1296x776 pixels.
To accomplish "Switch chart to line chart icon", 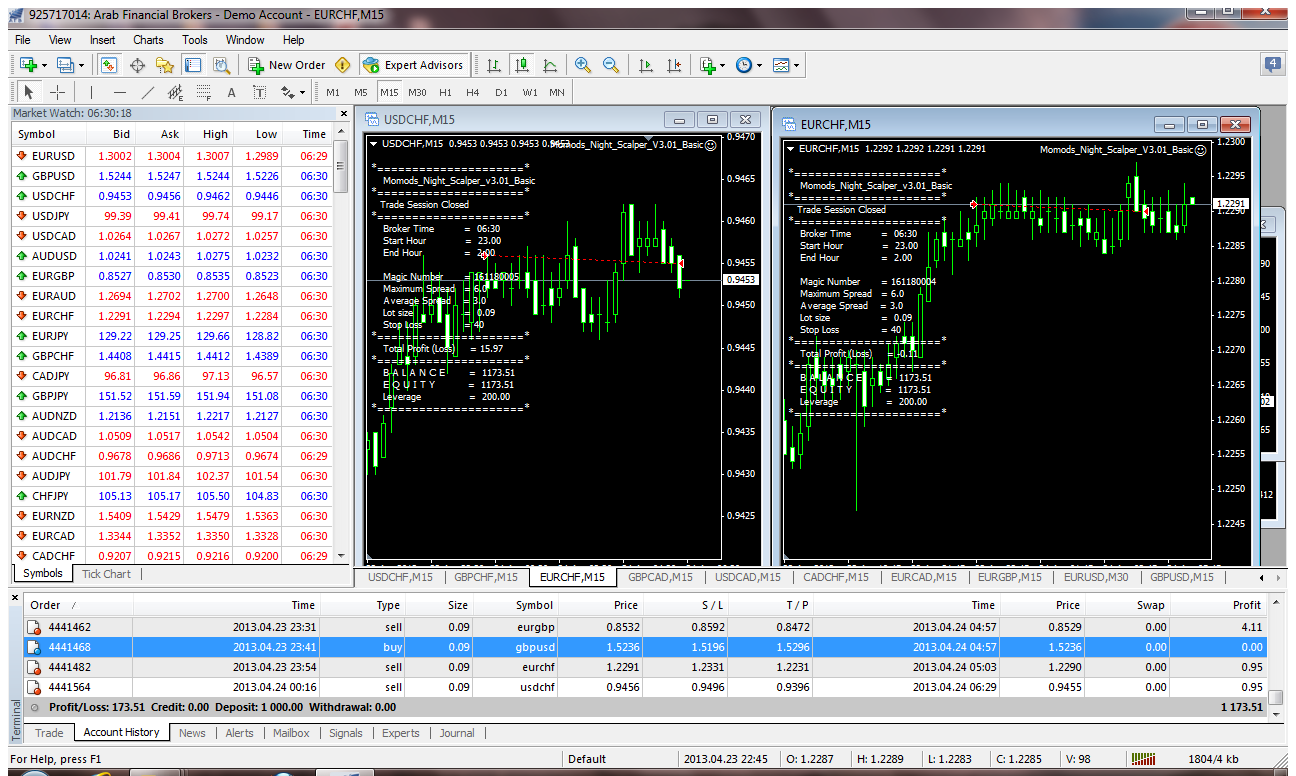I will [x=550, y=65].
